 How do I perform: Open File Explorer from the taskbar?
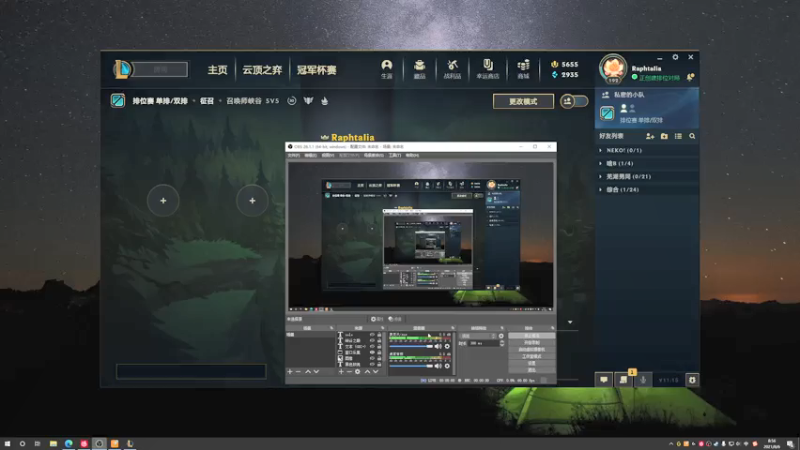coord(53,443)
